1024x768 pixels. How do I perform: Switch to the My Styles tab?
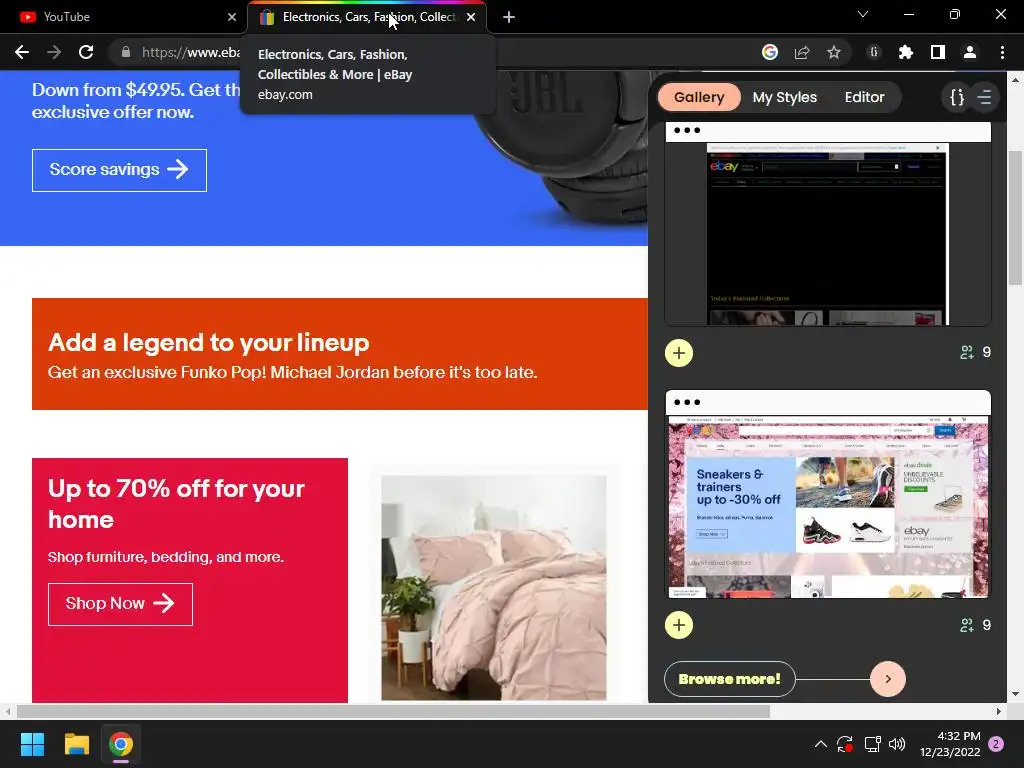[x=784, y=97]
